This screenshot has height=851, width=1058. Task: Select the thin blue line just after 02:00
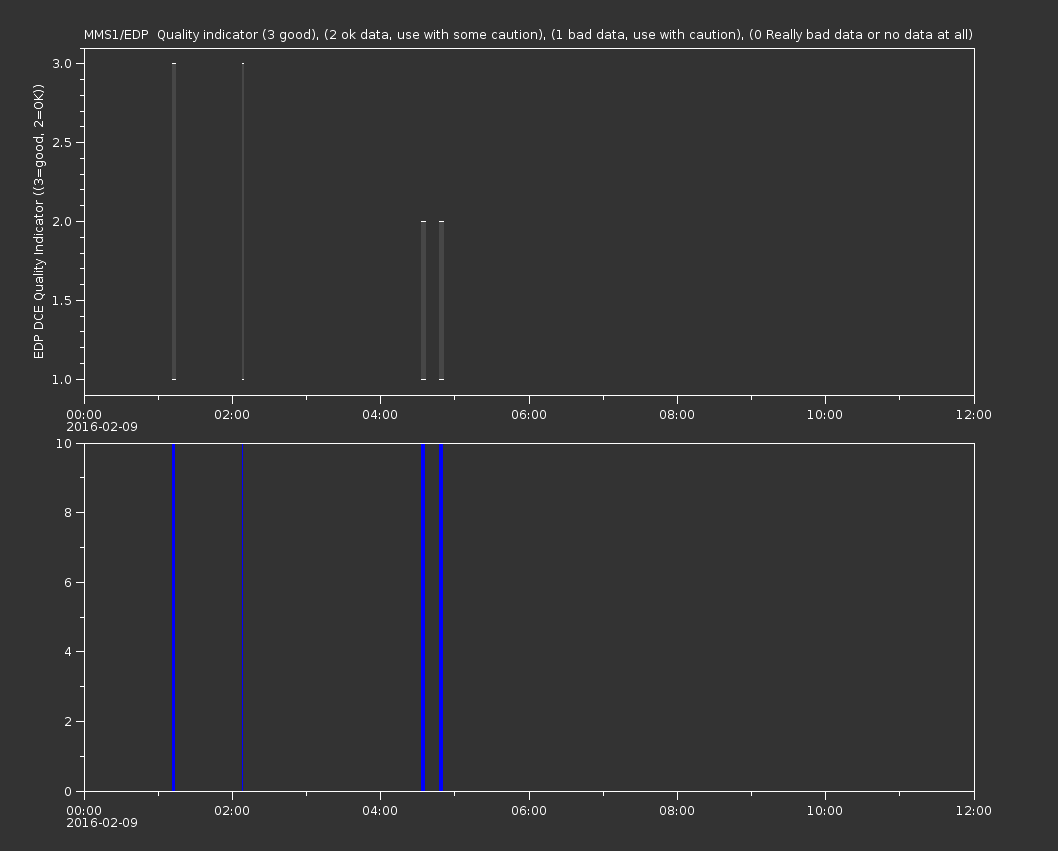[x=242, y=617]
